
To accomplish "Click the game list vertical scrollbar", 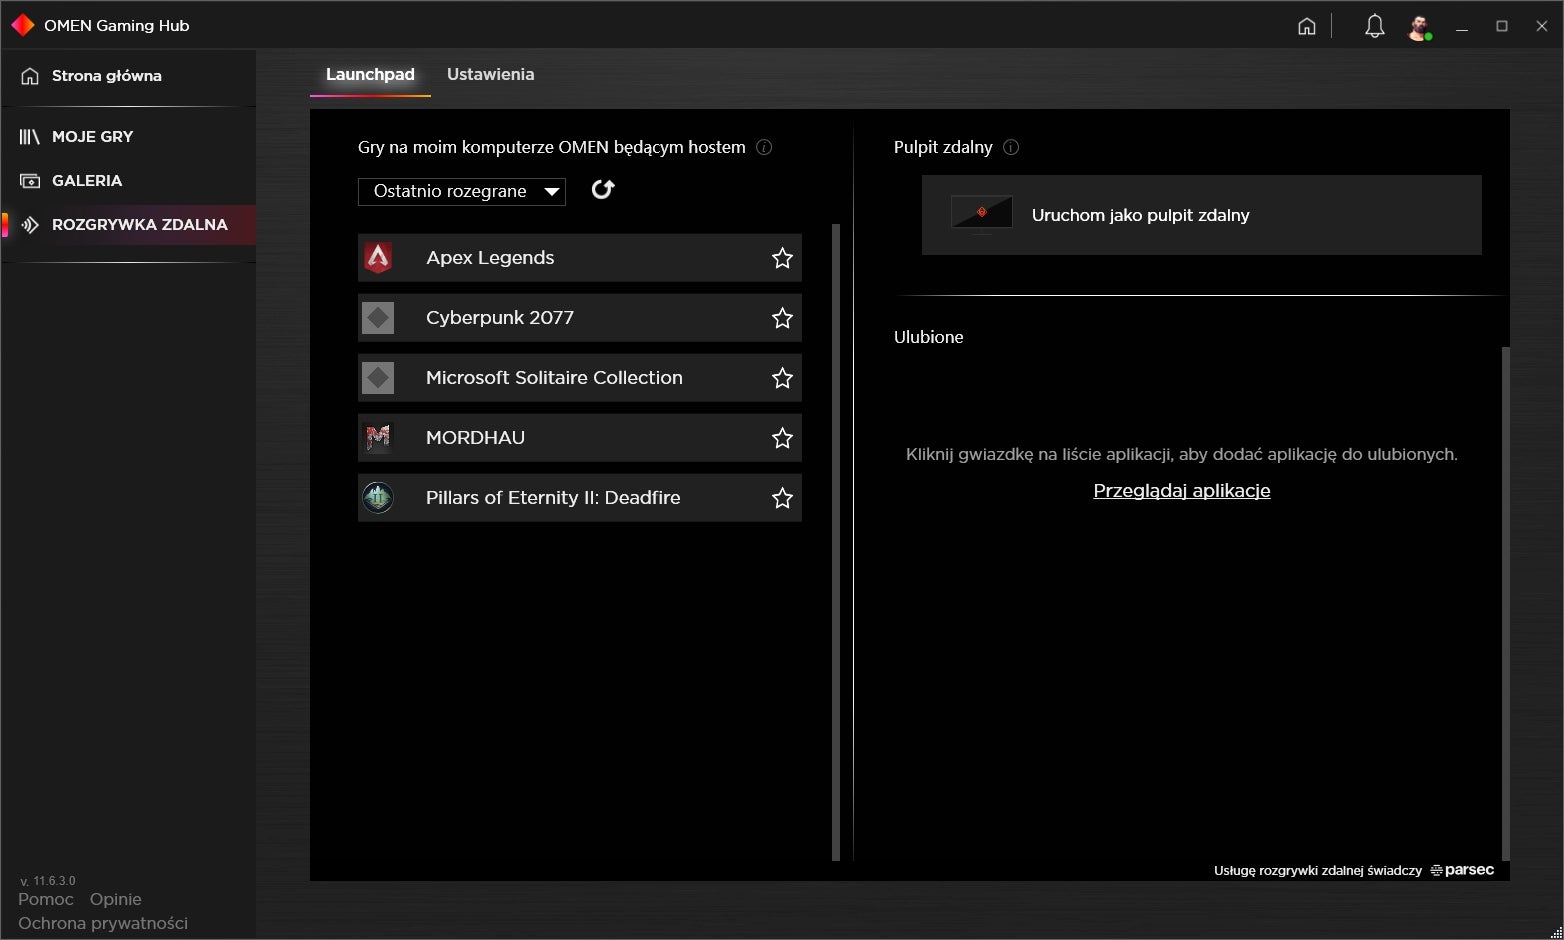I will (x=836, y=542).
